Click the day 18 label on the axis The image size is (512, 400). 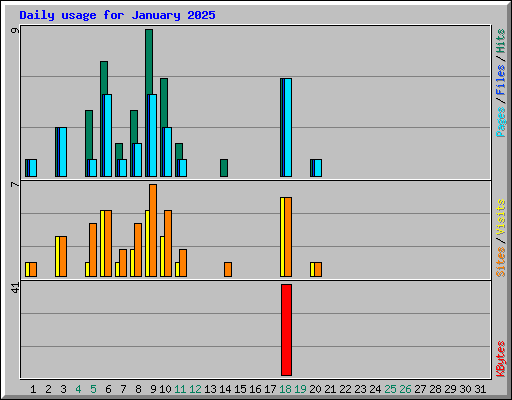(x=285, y=389)
